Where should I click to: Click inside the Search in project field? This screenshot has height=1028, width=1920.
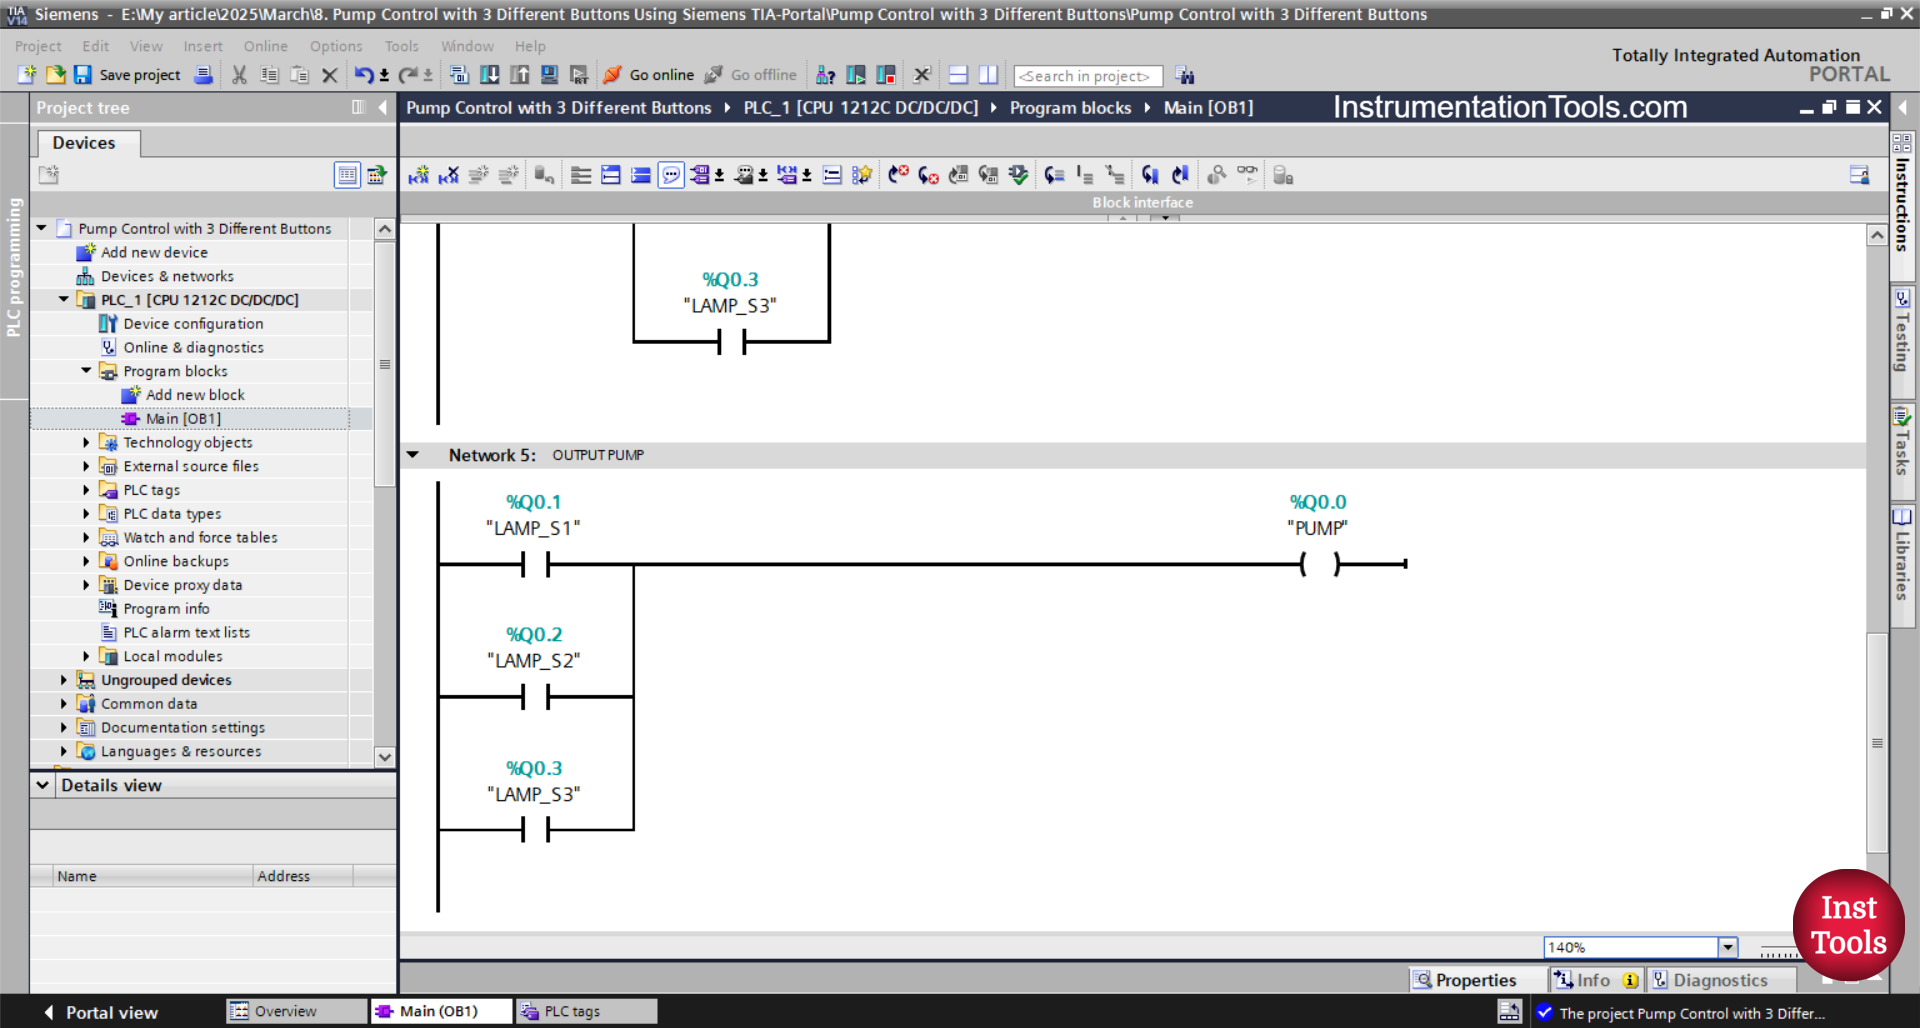pyautogui.click(x=1087, y=75)
